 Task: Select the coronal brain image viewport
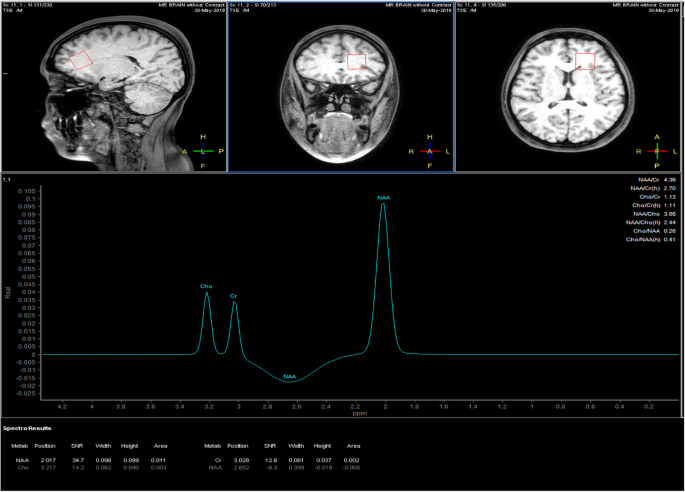point(341,86)
